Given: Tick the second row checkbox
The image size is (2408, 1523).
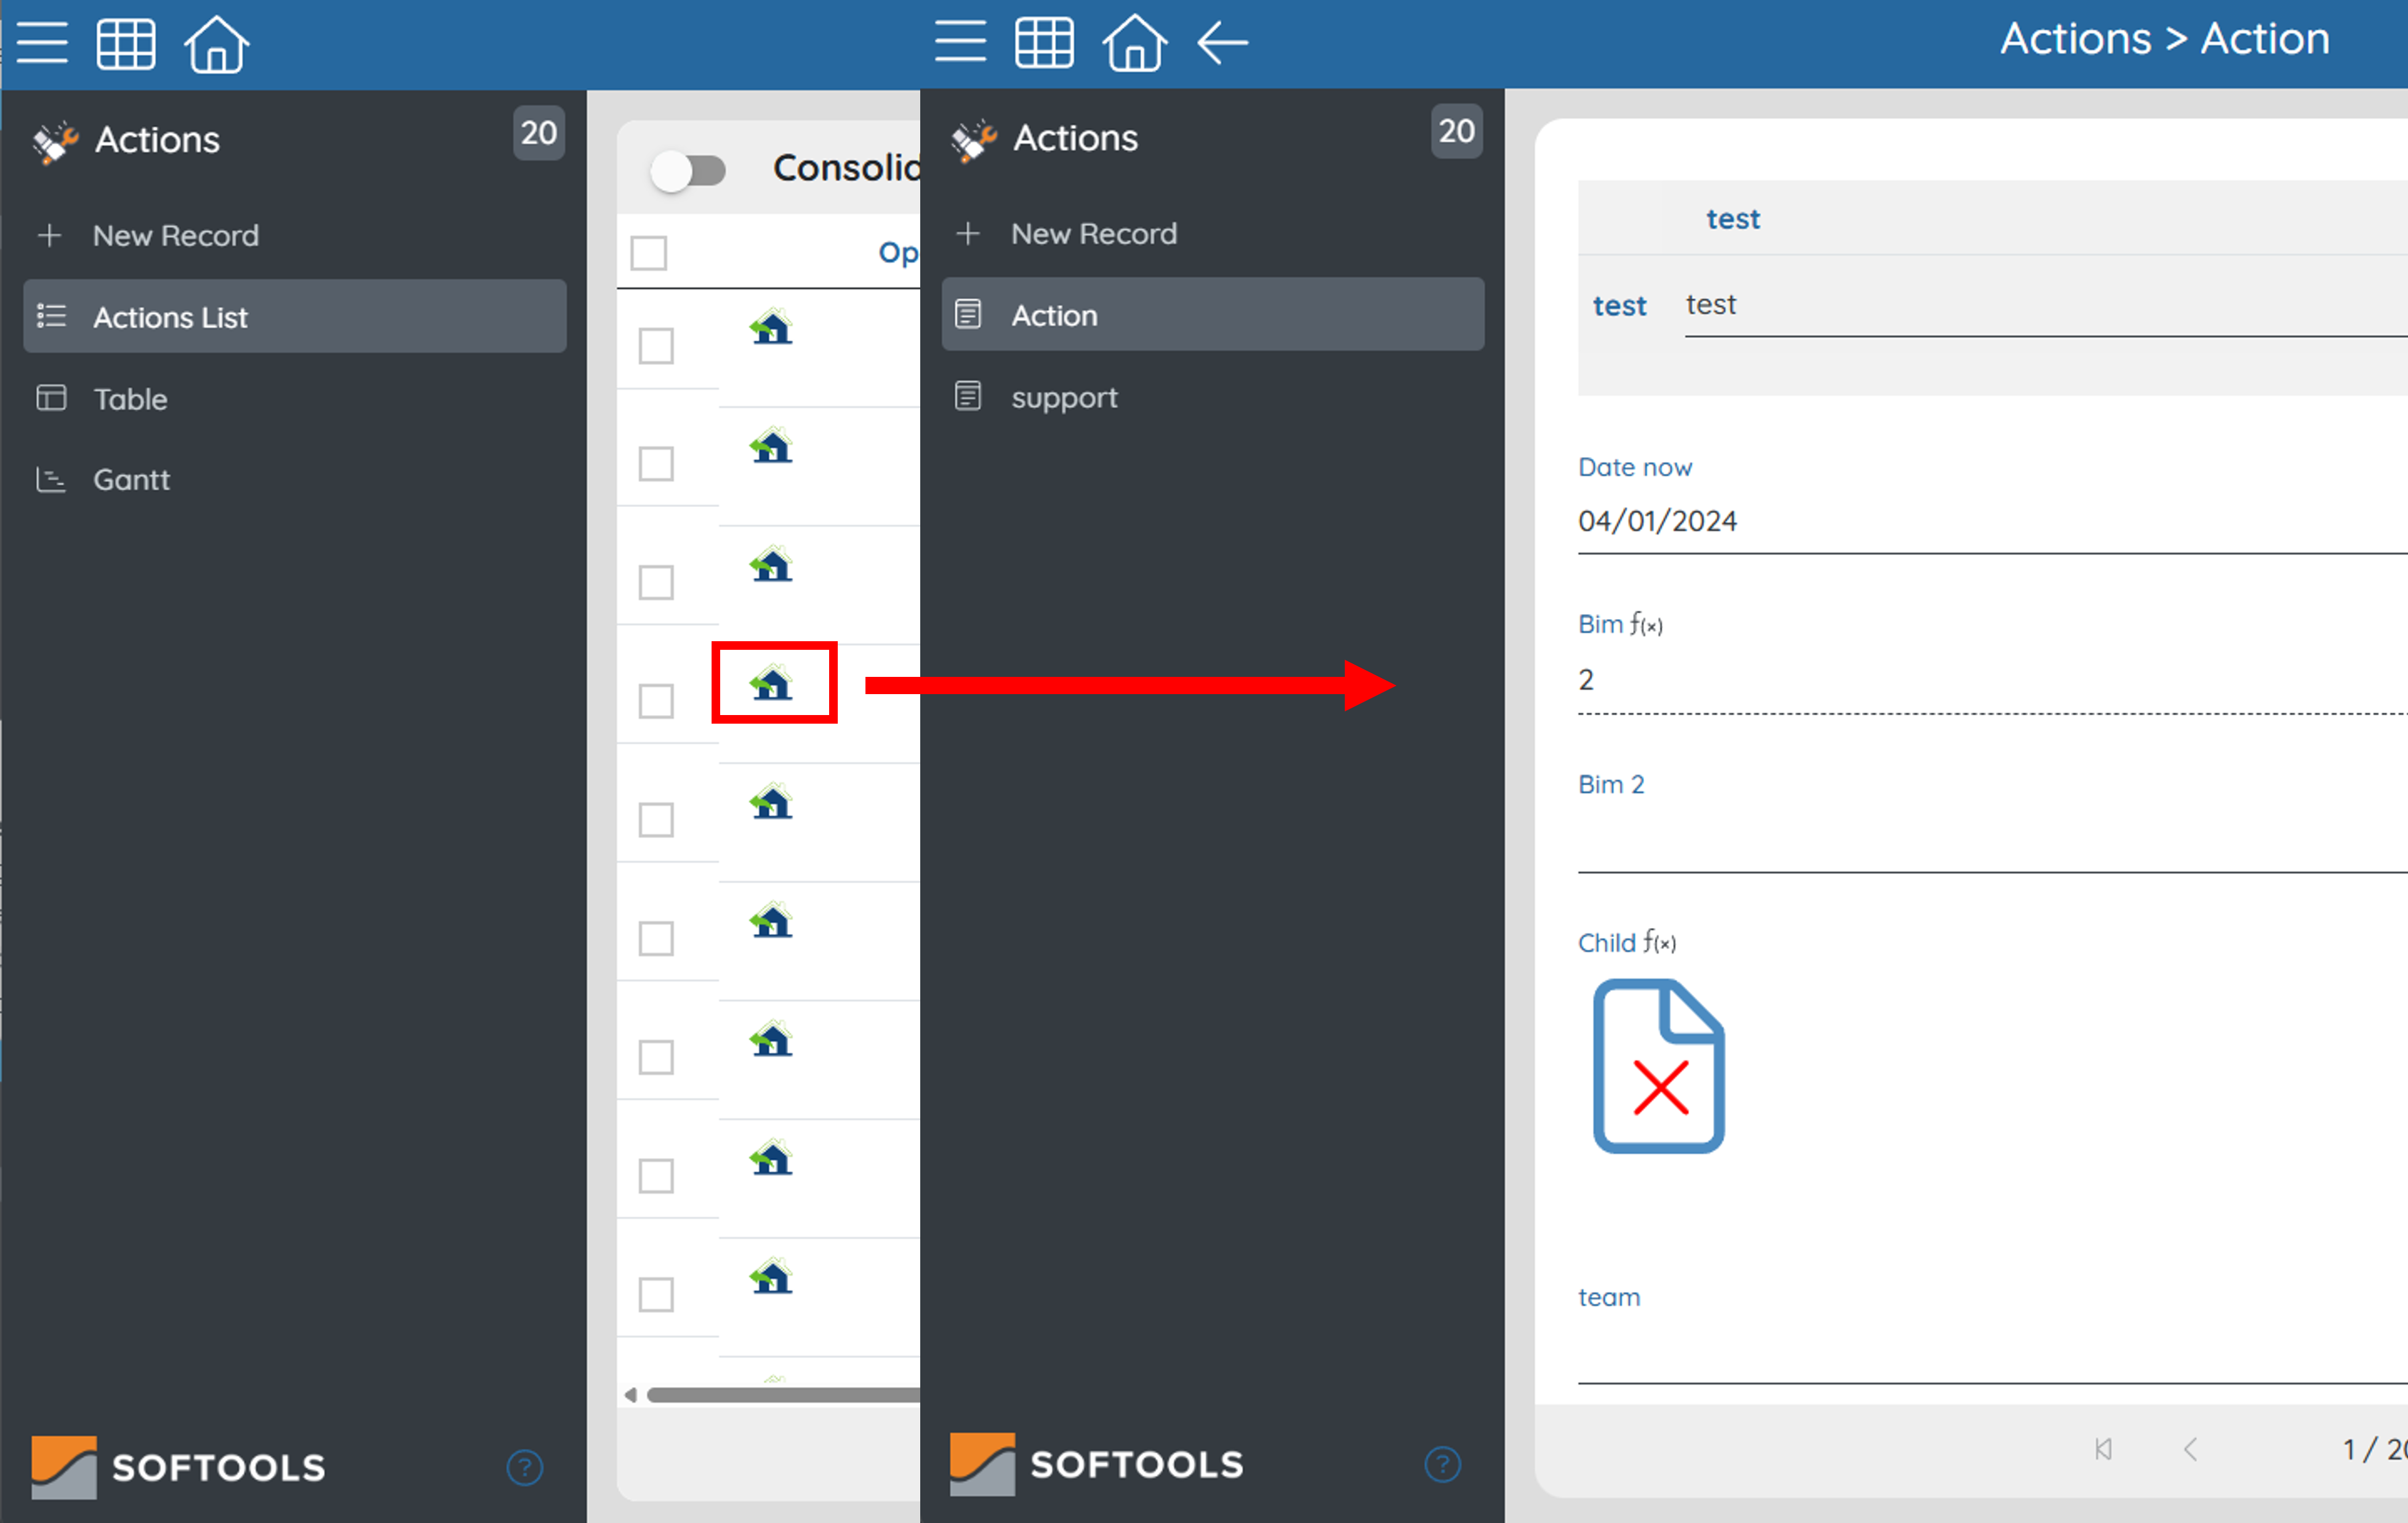Looking at the screenshot, I should tap(656, 464).
